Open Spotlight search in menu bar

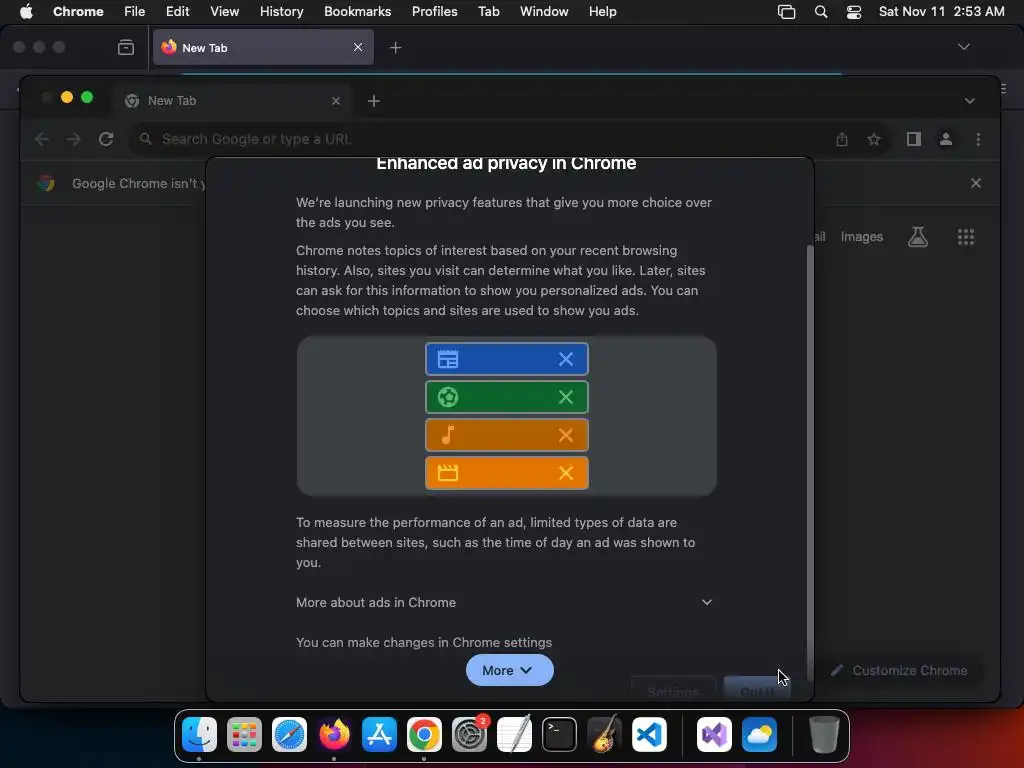pyautogui.click(x=821, y=12)
